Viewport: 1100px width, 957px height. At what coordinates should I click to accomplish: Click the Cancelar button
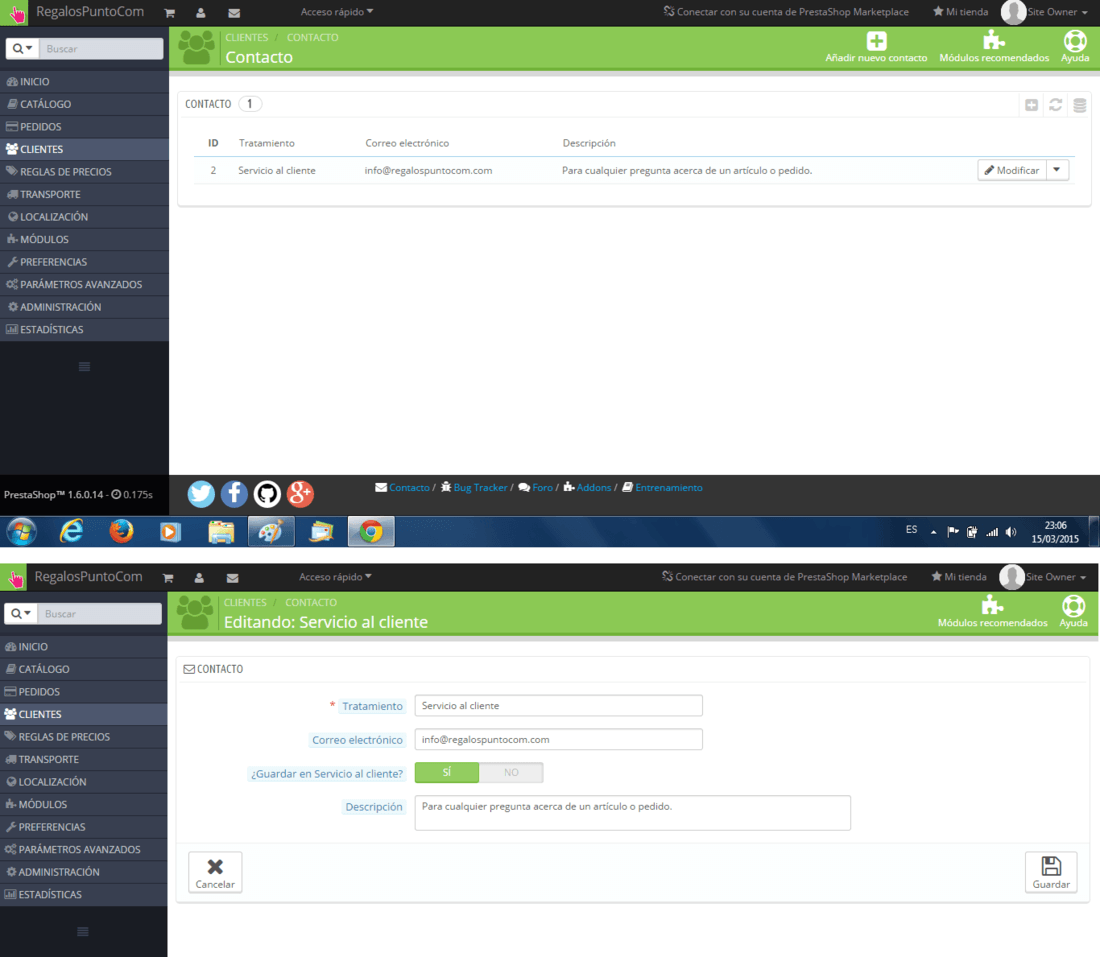tap(215, 872)
